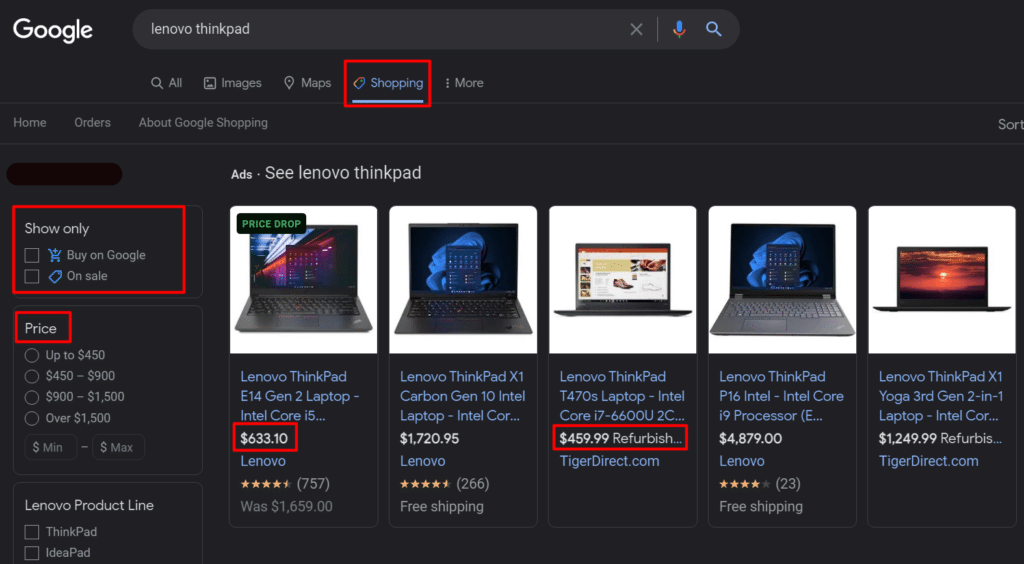Click the Lenovo Product Line heading
The height and width of the screenshot is (564, 1024).
(x=89, y=505)
